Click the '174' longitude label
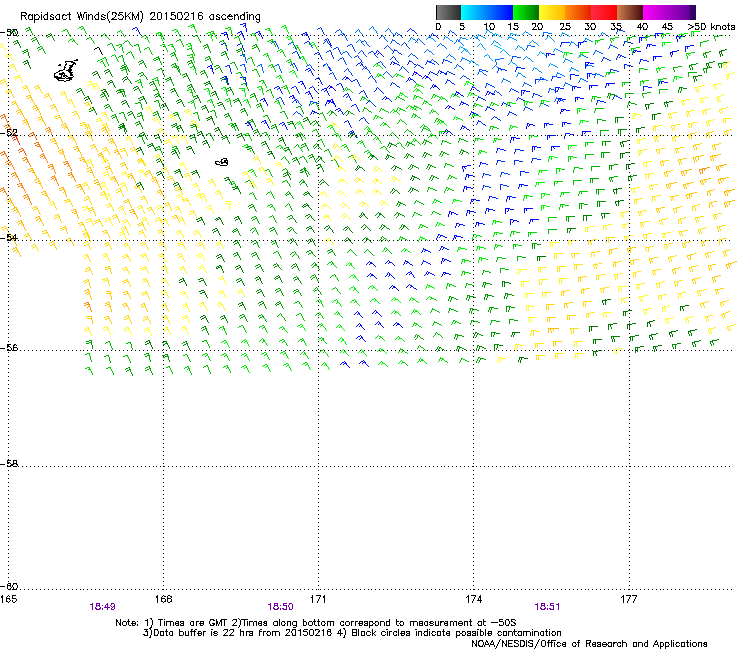This screenshot has height=650, width=740. 473,599
